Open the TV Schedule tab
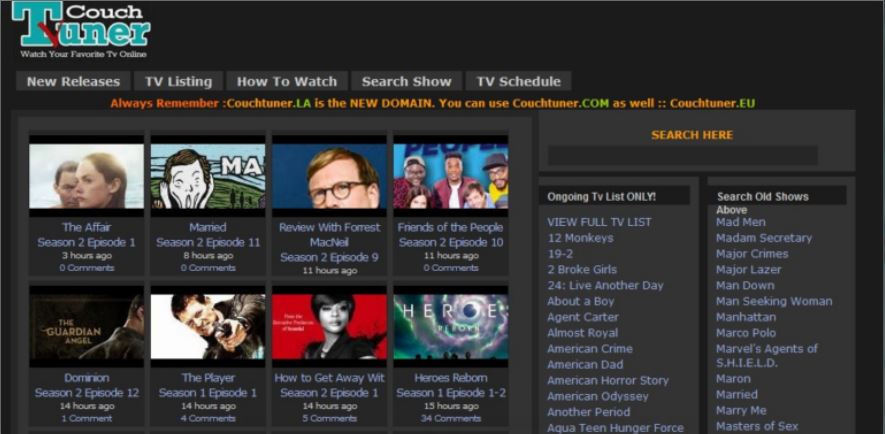885x434 pixels. [518, 81]
